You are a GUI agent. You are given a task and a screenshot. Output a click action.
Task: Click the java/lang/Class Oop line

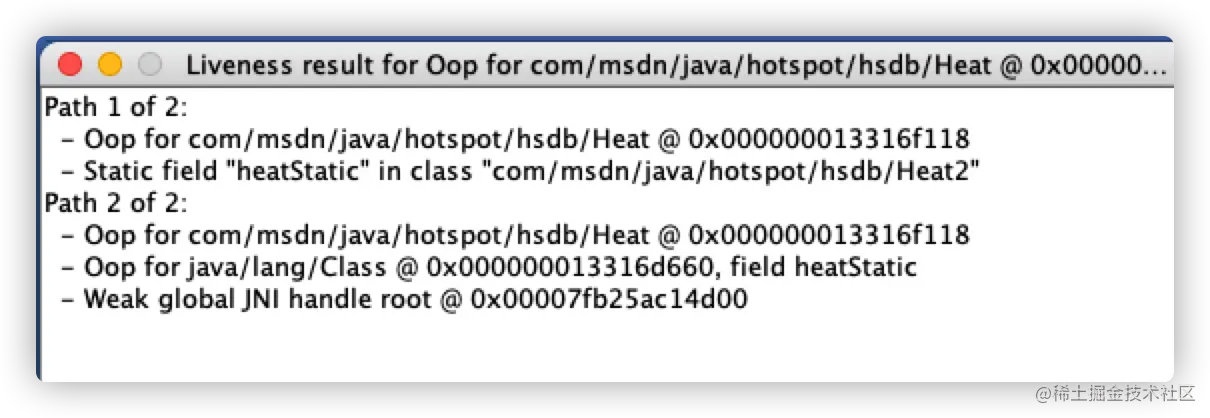(488, 267)
